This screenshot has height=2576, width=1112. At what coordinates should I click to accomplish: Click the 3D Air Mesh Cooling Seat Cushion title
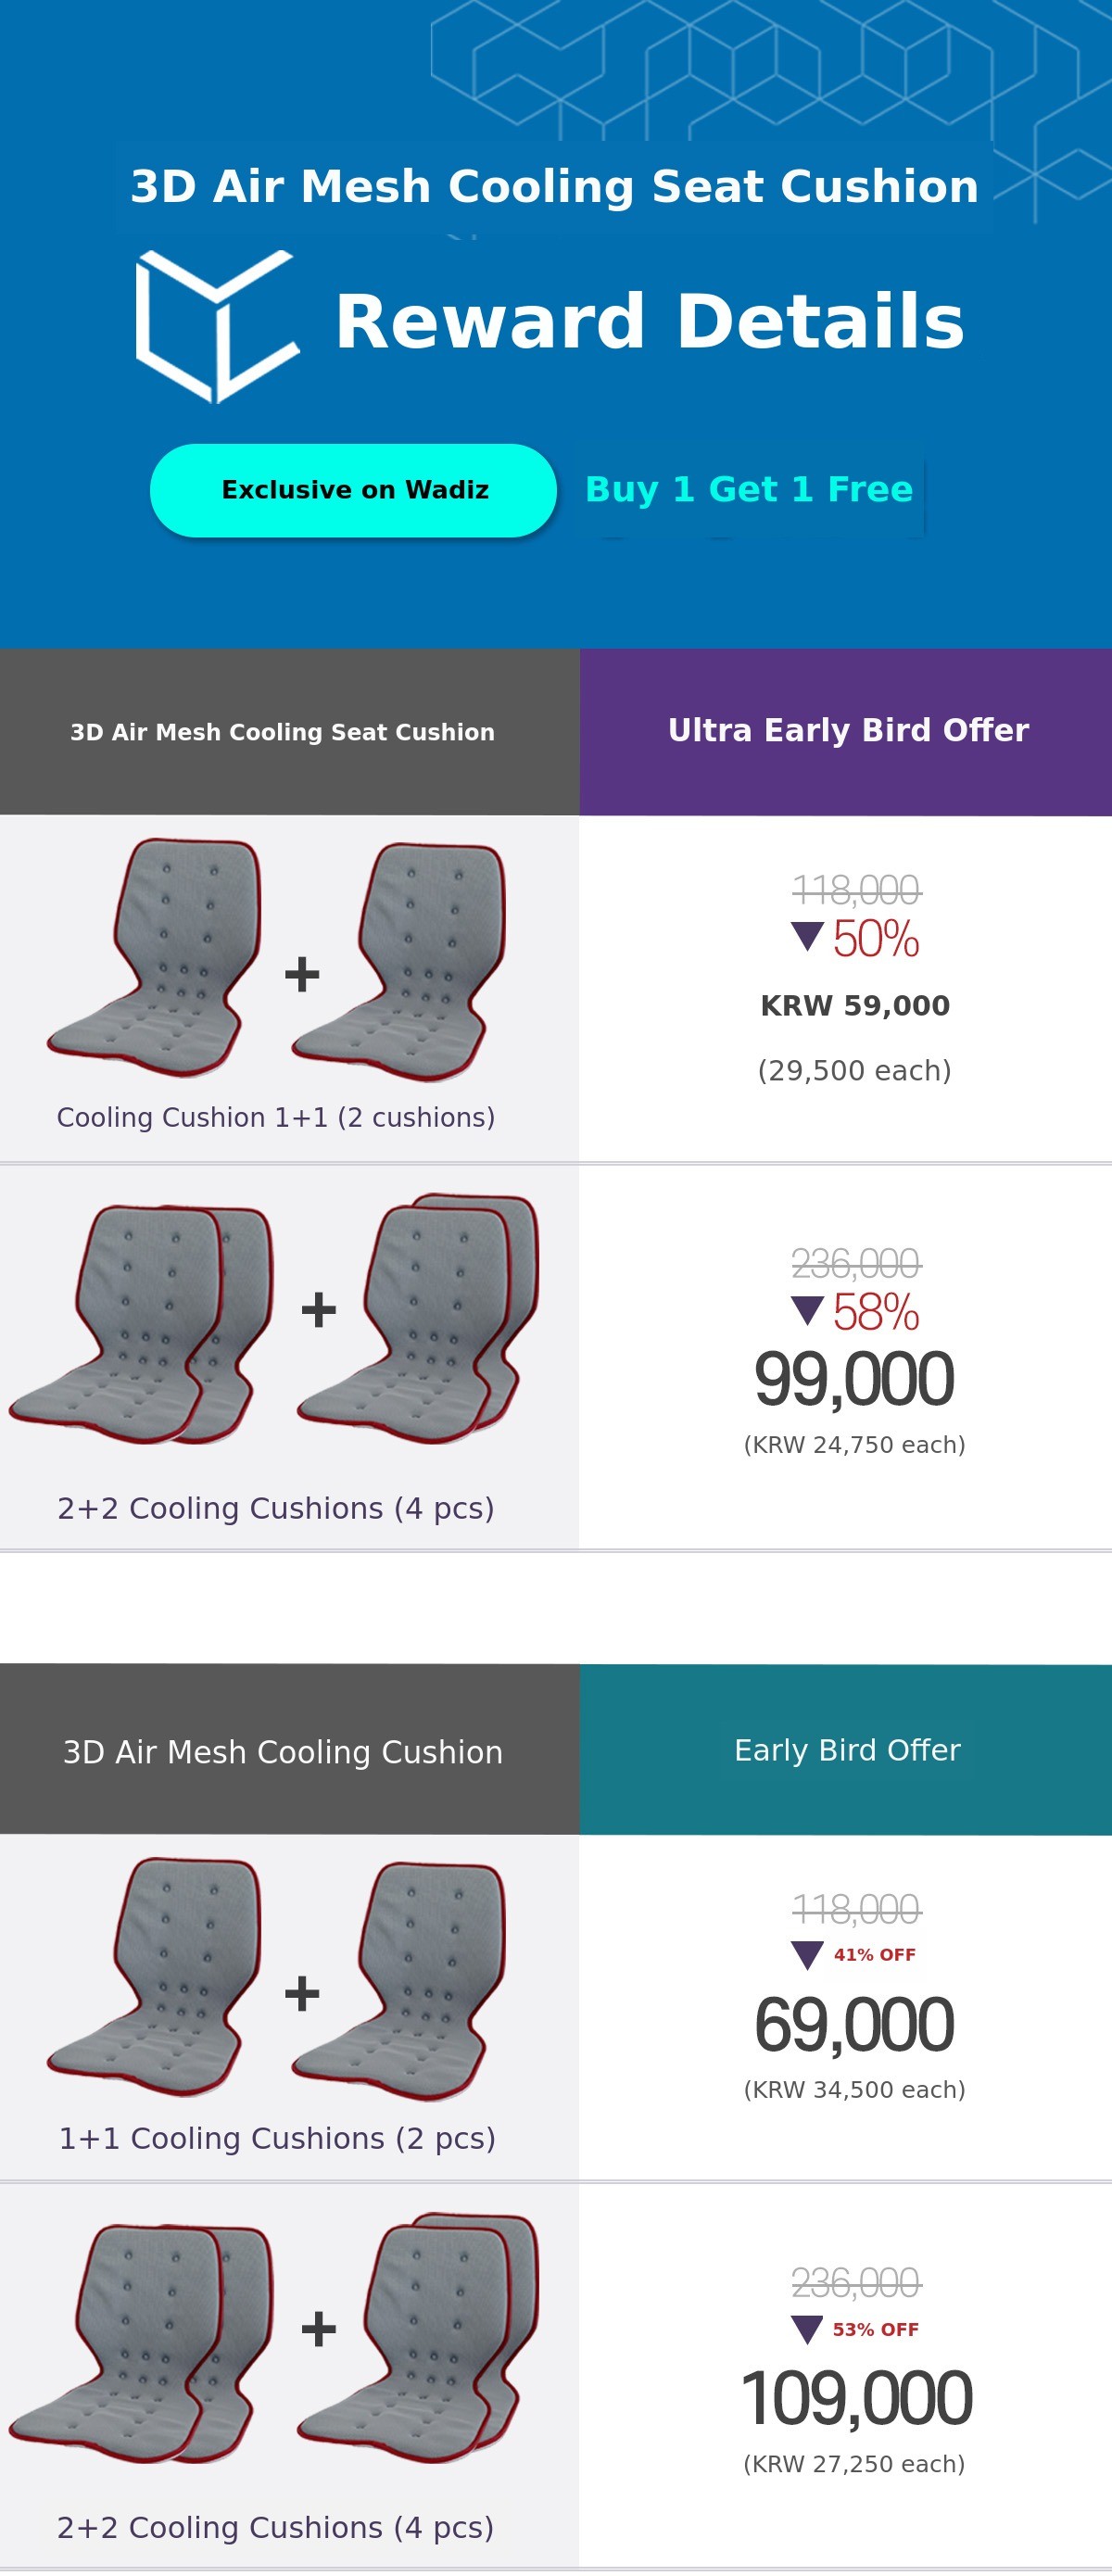click(x=554, y=187)
